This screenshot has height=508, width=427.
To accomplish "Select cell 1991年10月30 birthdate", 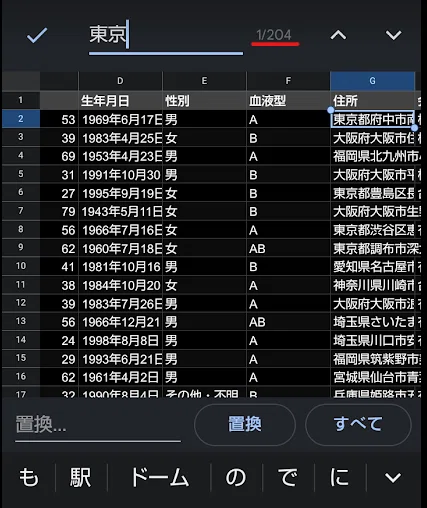I will [120, 175].
